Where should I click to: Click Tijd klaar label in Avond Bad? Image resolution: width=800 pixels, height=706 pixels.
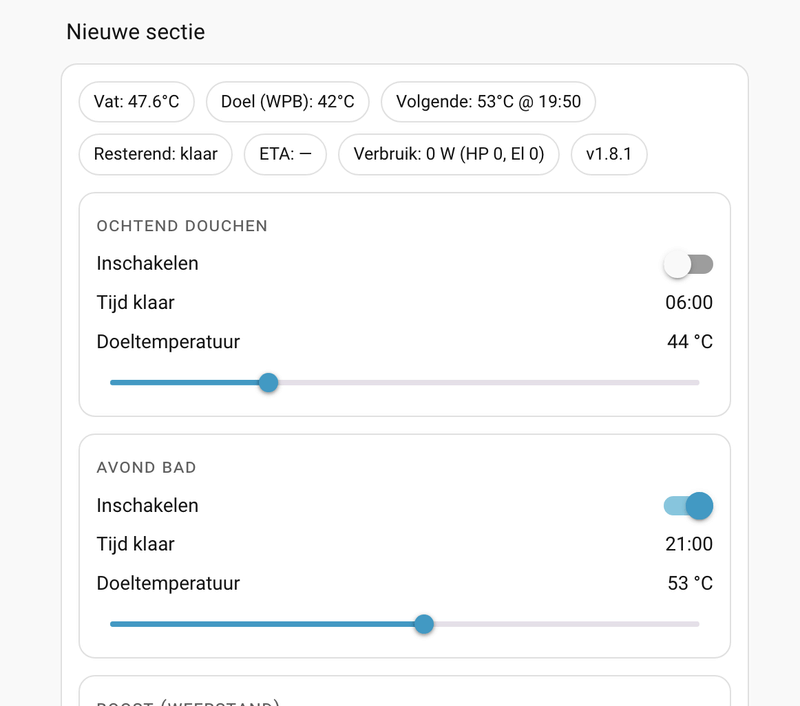pos(135,545)
